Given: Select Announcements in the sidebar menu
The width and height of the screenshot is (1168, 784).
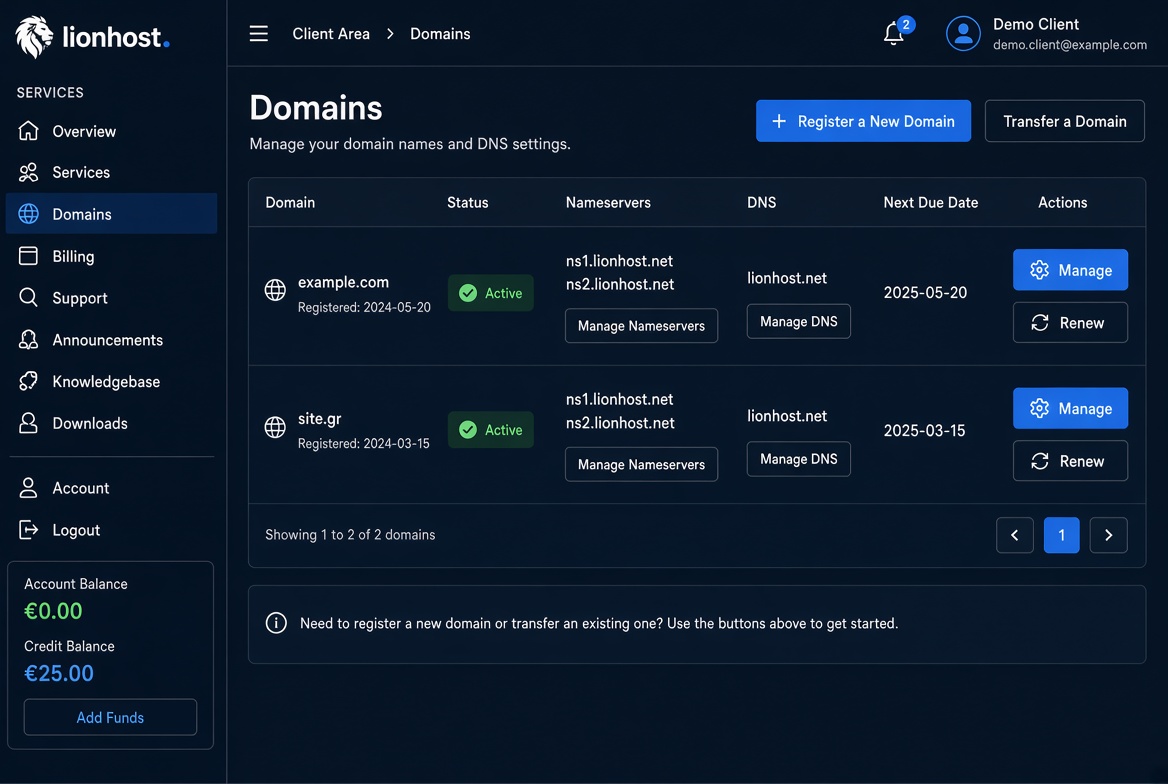Looking at the screenshot, I should (x=112, y=339).
